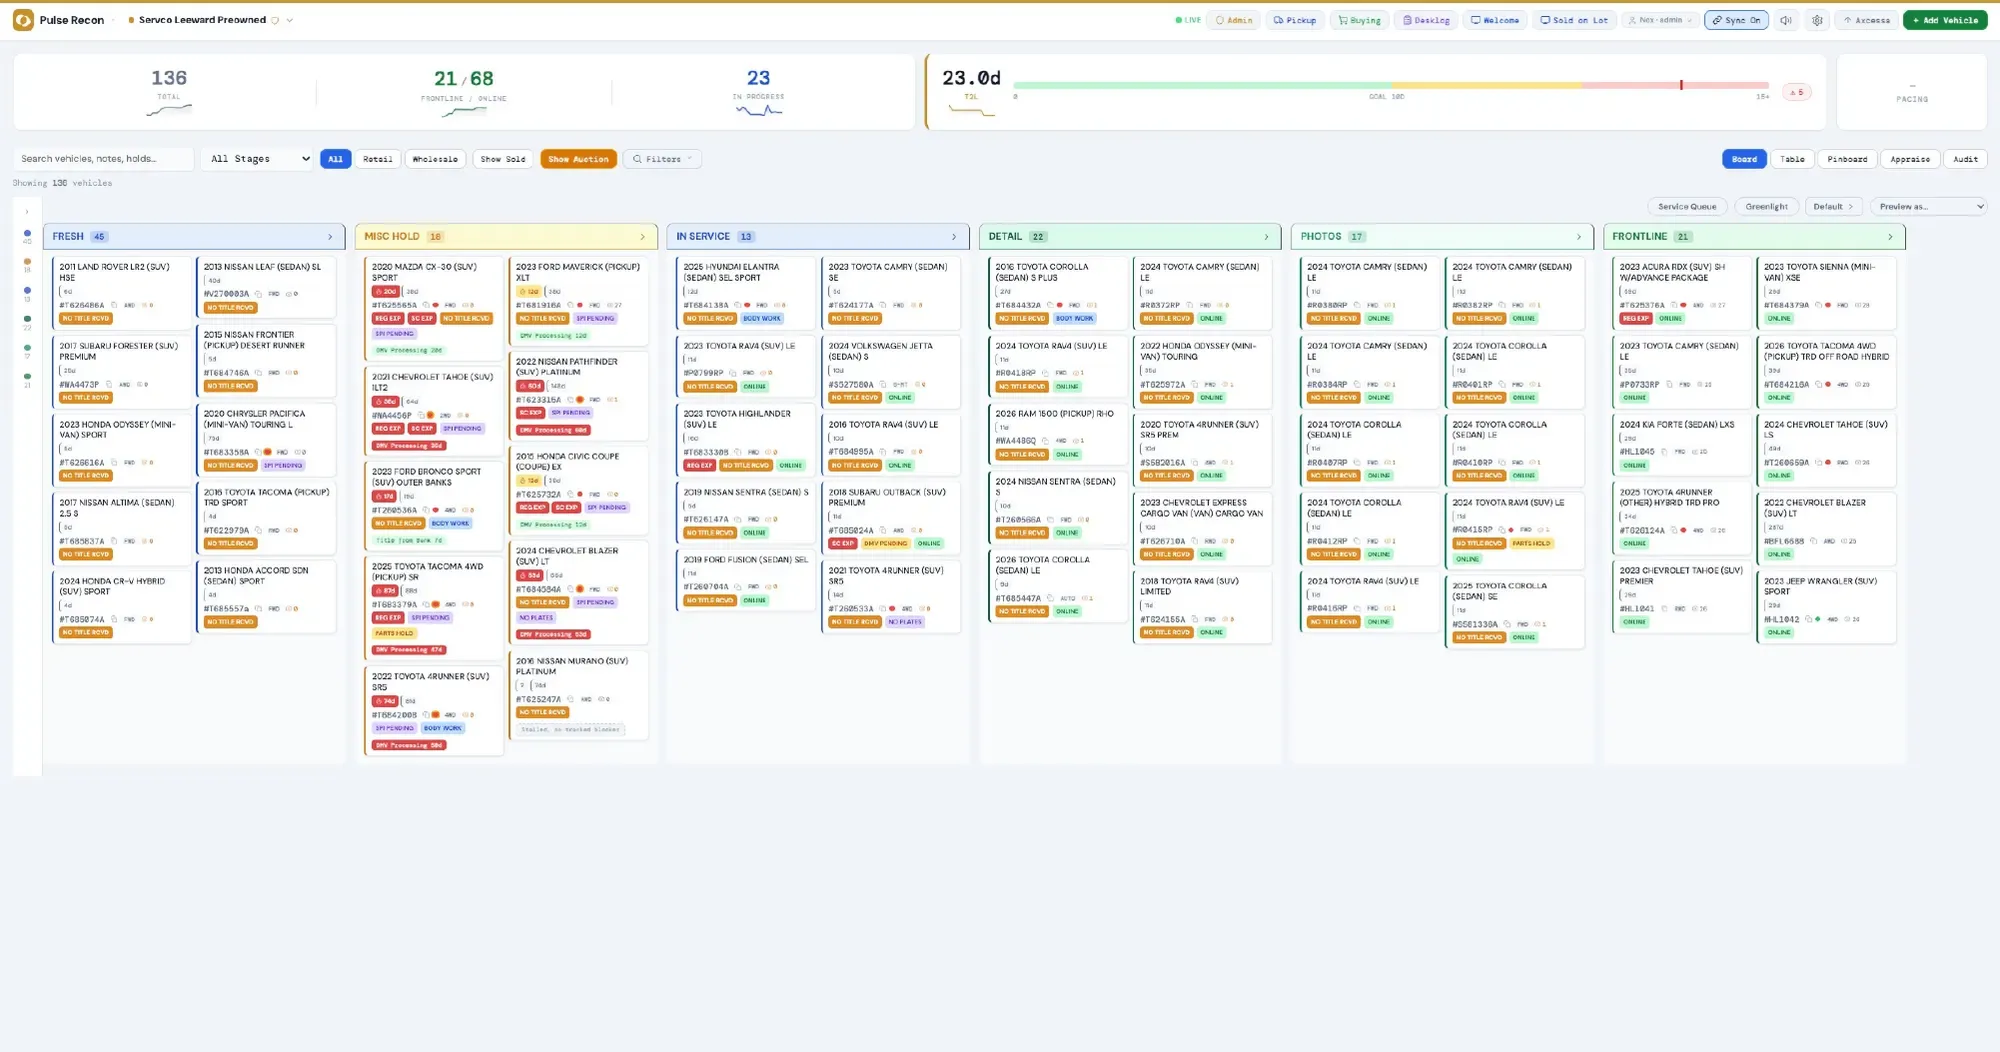Click the Axcessa upload button

click(1866, 20)
